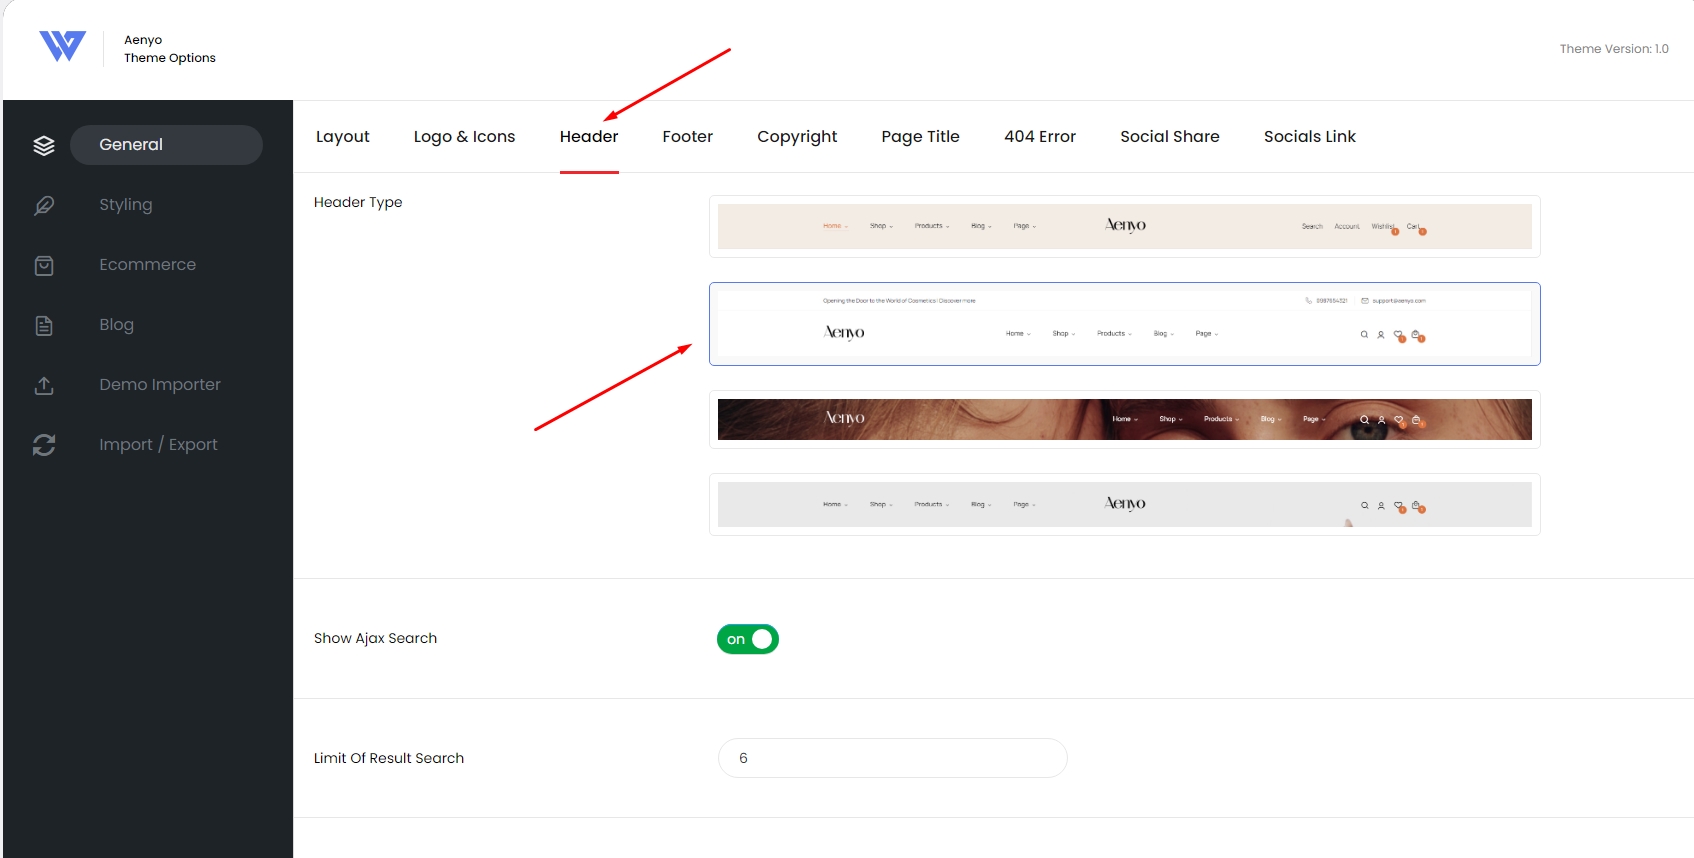Open the Blog sidebar section
This screenshot has height=858, width=1694.
point(116,324)
